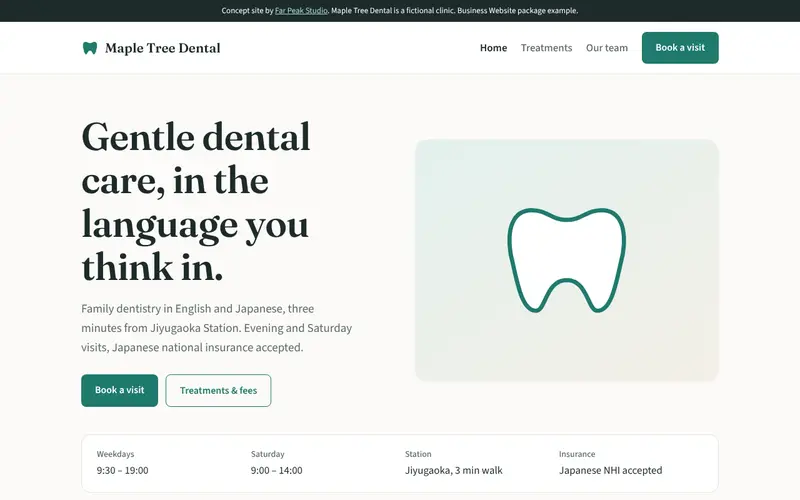Click Book a visit in the header
This screenshot has width=800, height=500.
tap(680, 48)
